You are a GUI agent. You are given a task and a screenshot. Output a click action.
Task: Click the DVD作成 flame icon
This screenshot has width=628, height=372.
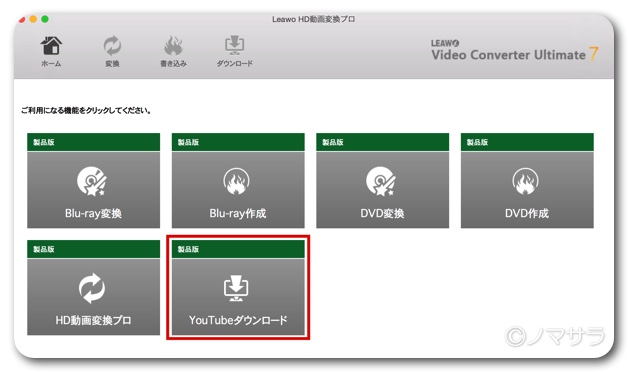[x=525, y=181]
